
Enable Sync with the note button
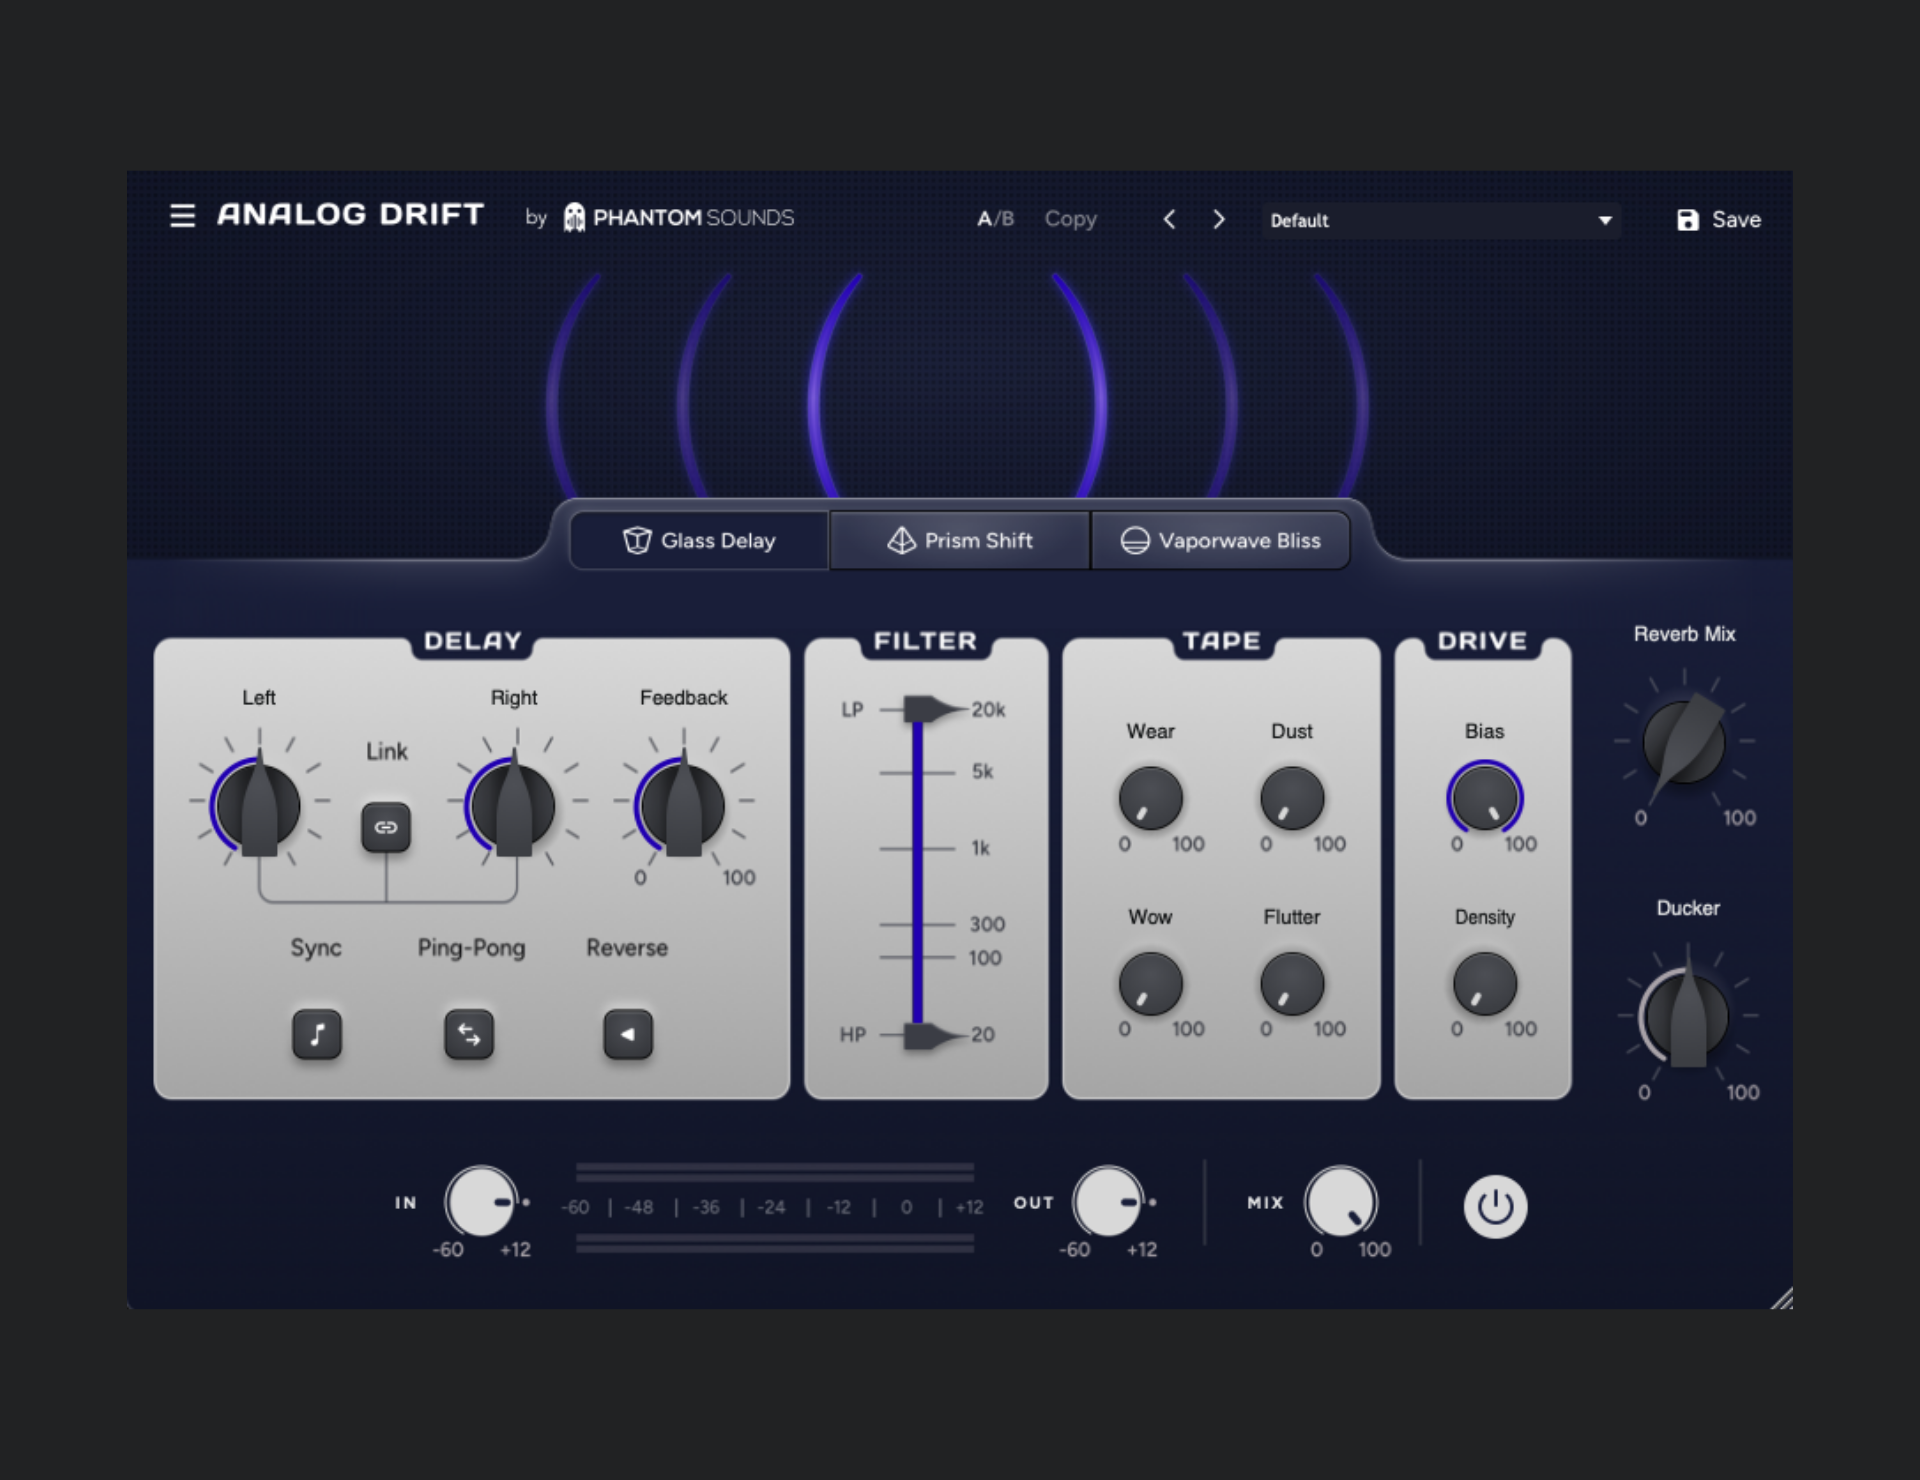317,1034
